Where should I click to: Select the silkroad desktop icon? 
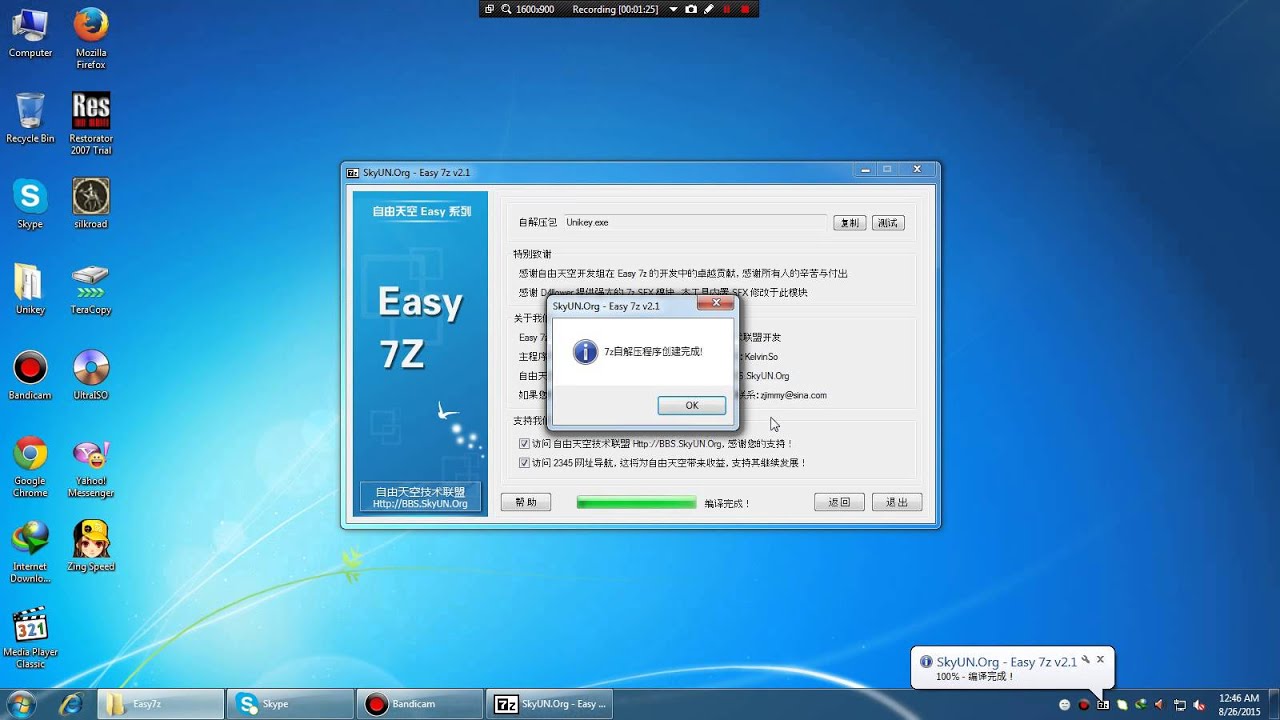pos(91,204)
